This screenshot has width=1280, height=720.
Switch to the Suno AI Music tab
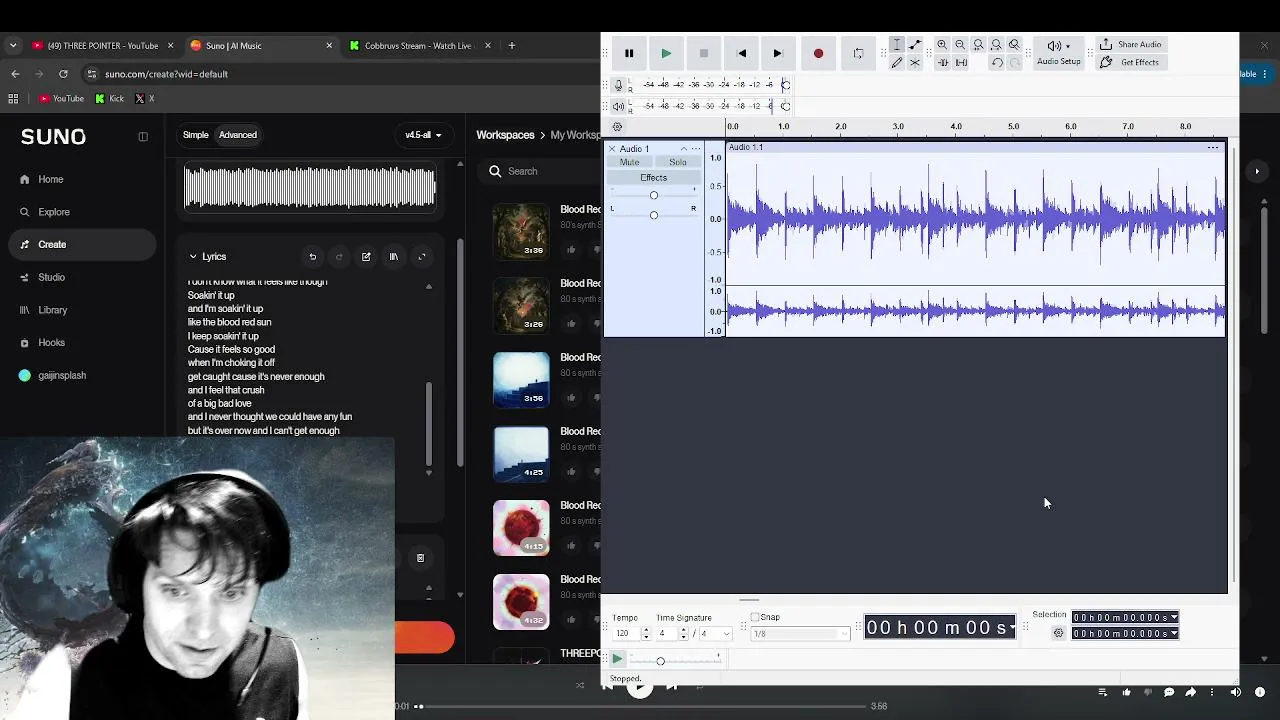coord(262,45)
